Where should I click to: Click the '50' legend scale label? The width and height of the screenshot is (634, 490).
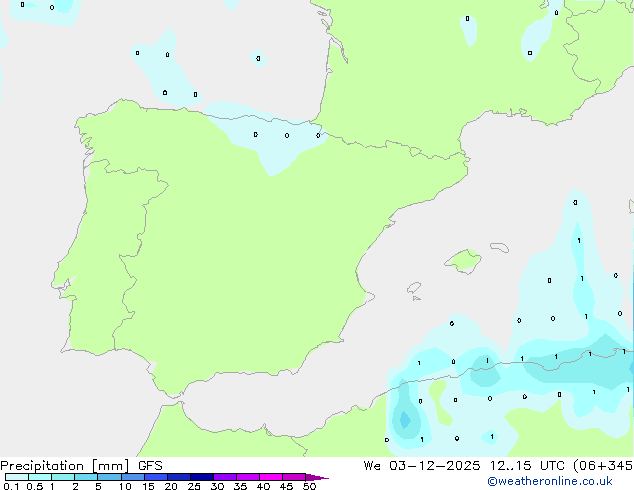pyautogui.click(x=309, y=486)
